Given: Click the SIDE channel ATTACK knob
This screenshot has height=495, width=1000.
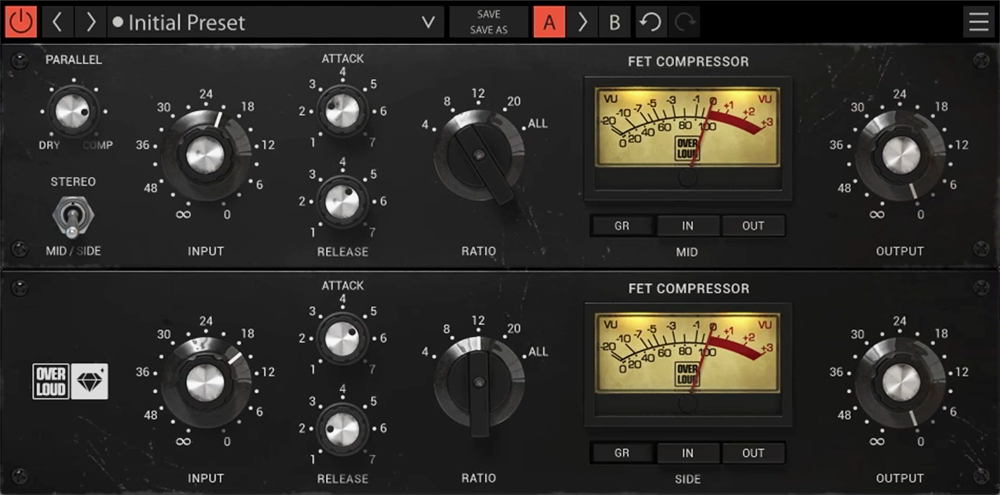Looking at the screenshot, I should pyautogui.click(x=342, y=338).
